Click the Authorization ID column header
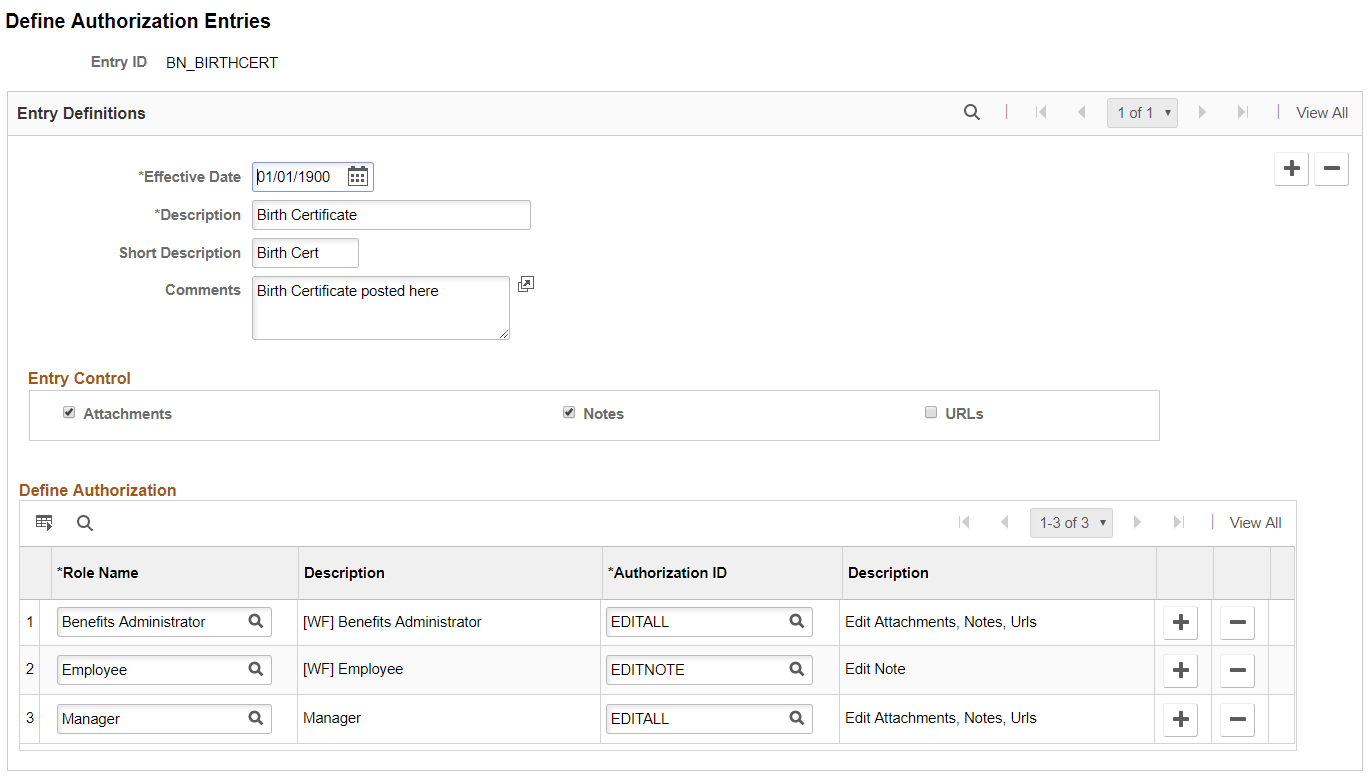This screenshot has height=776, width=1369. [x=667, y=573]
